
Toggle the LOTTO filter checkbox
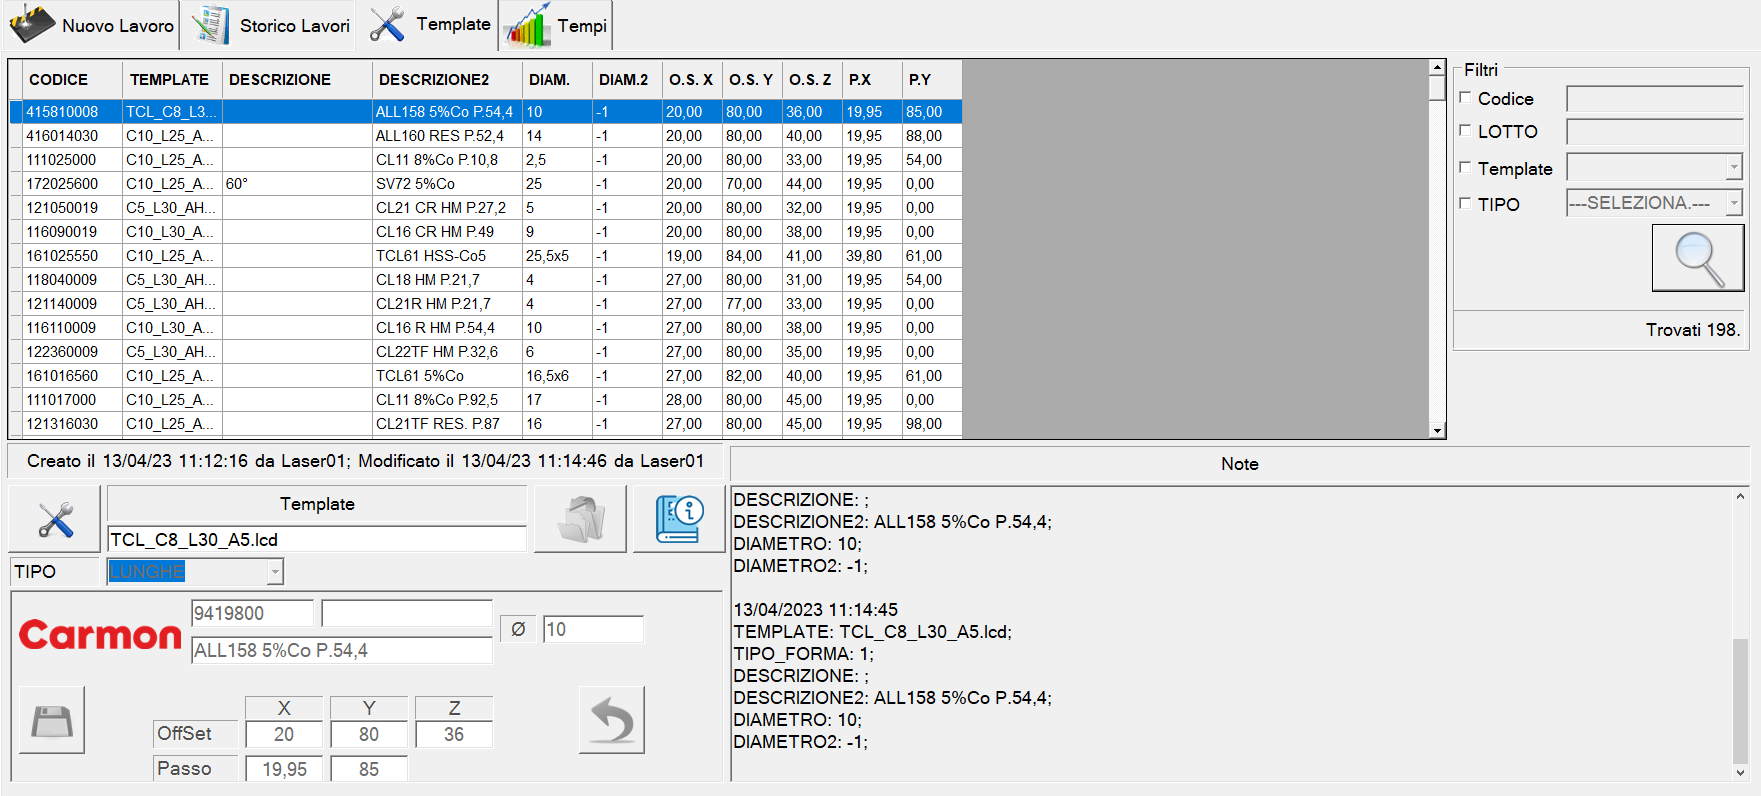[1466, 131]
